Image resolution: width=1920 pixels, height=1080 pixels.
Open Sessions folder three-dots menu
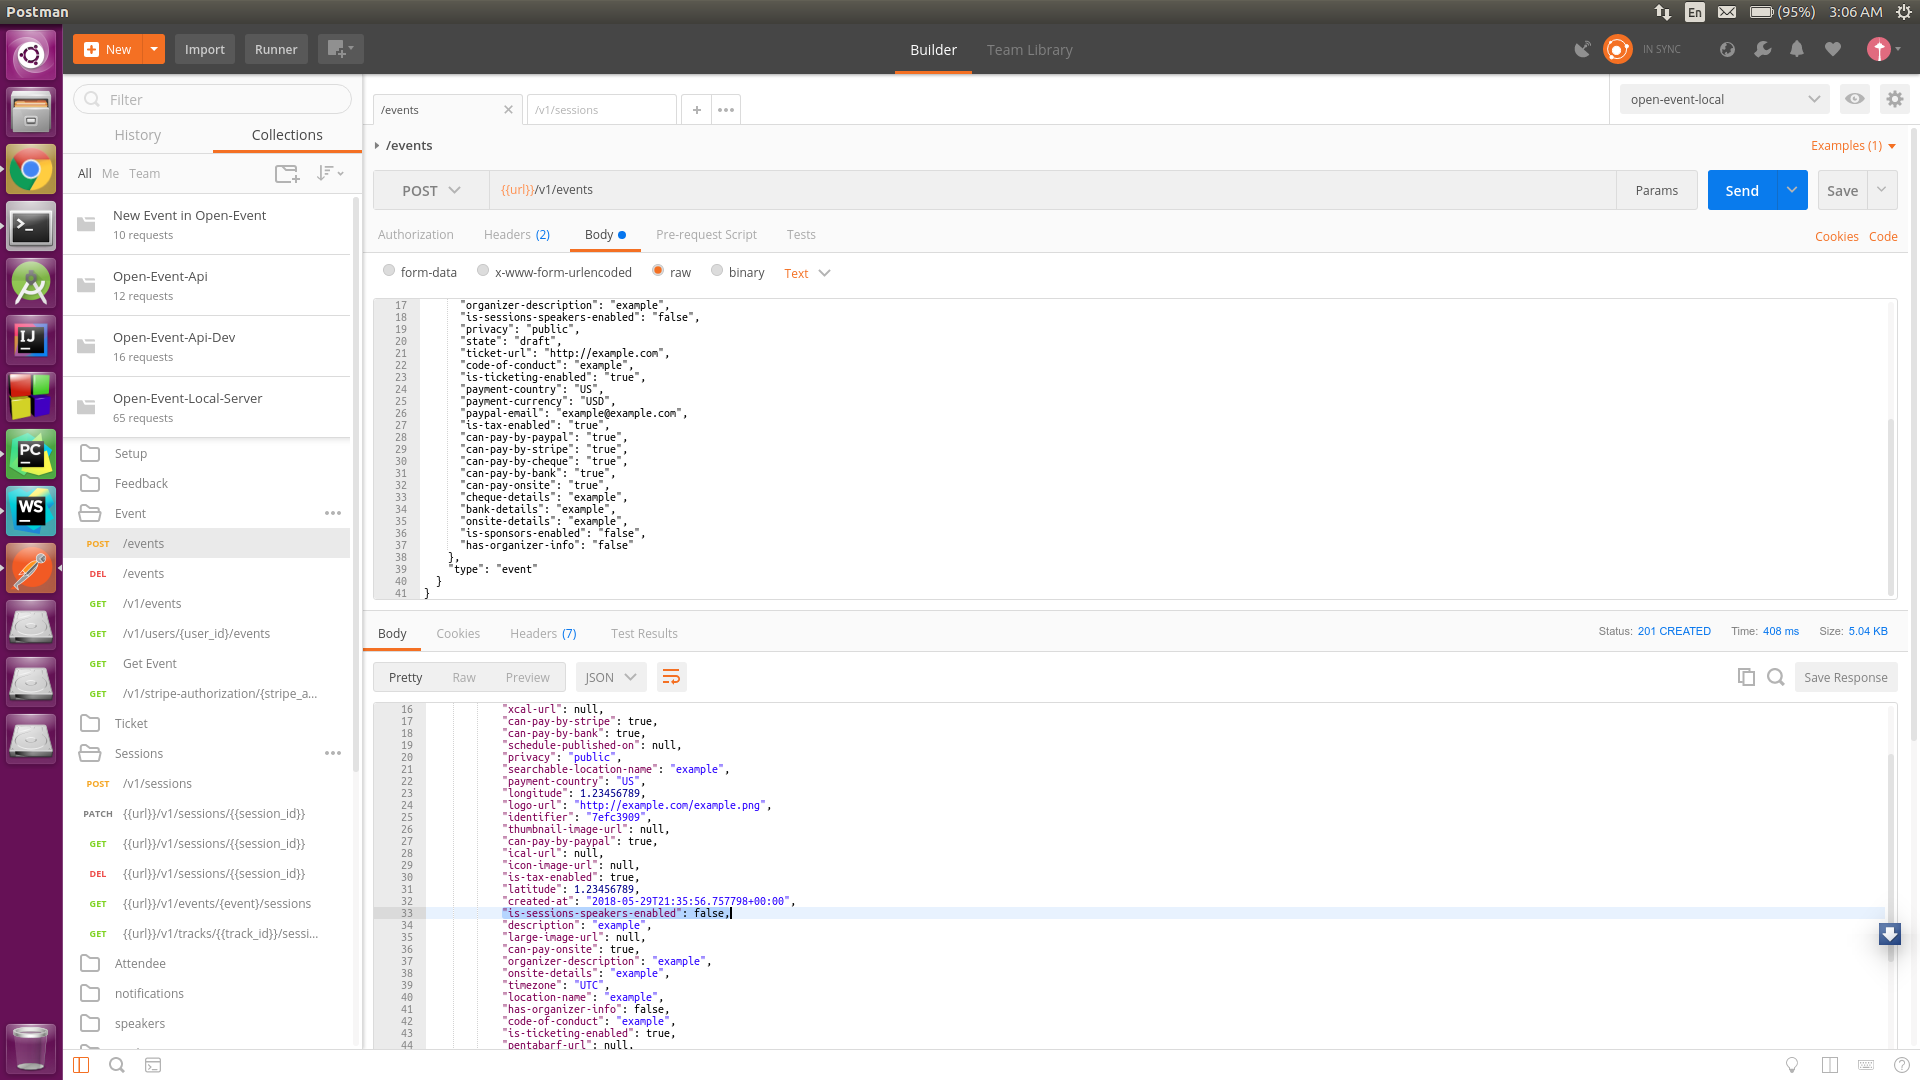tap(333, 753)
